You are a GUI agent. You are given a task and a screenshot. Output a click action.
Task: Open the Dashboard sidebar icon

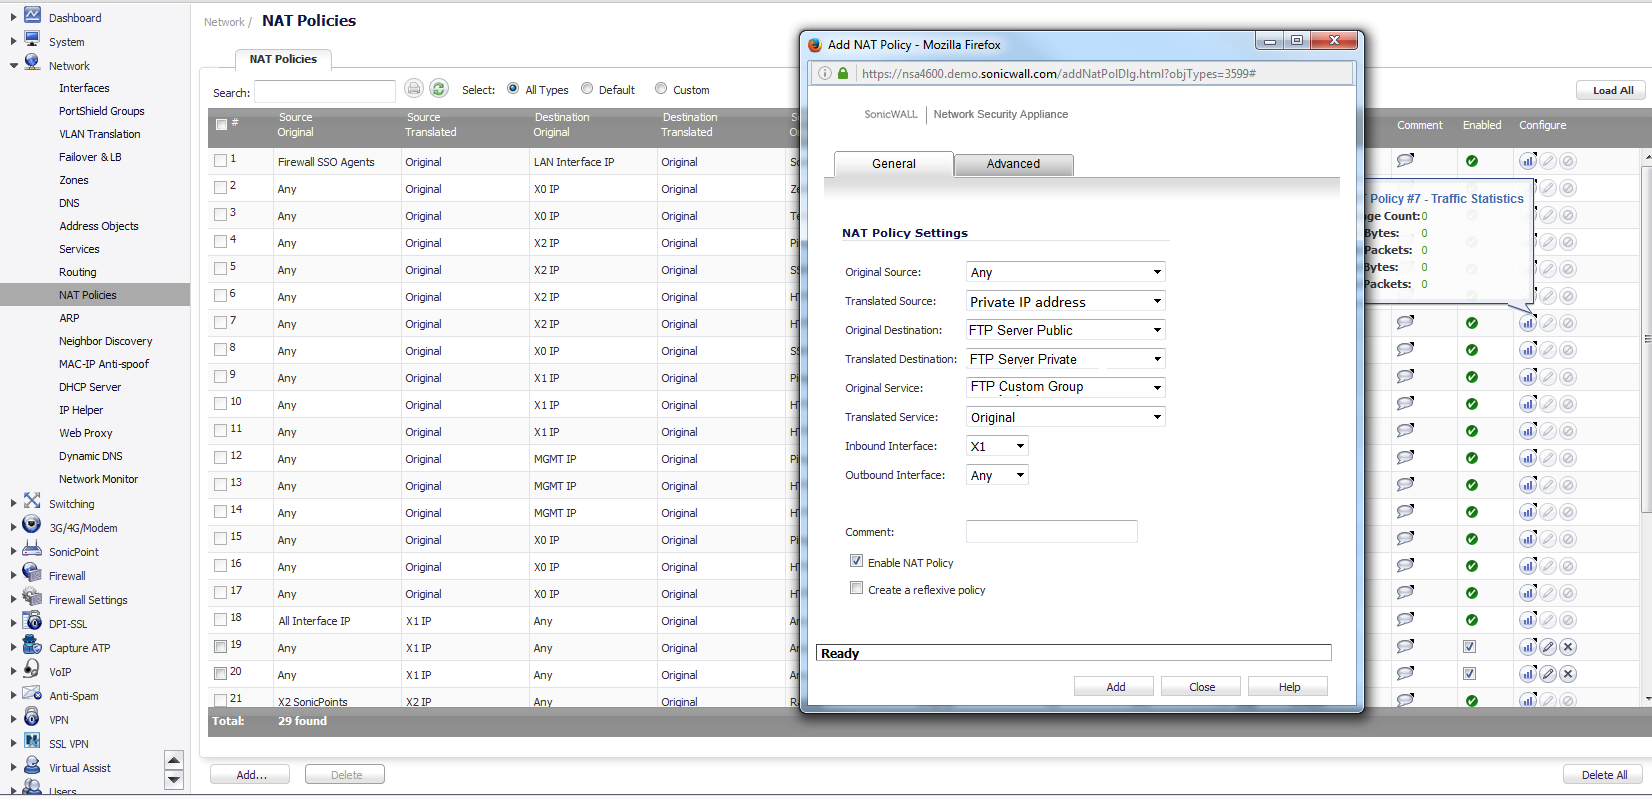click(32, 16)
